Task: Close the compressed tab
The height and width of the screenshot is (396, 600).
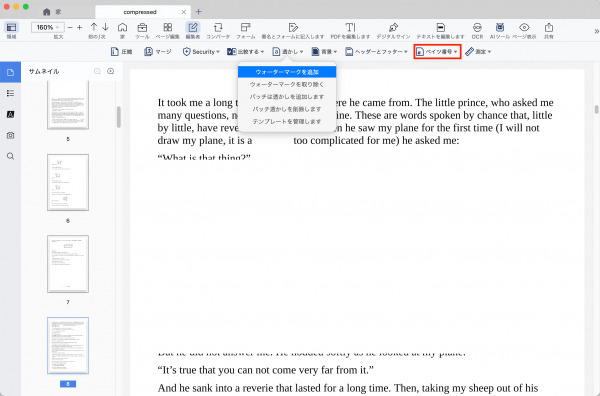Action: [184, 12]
